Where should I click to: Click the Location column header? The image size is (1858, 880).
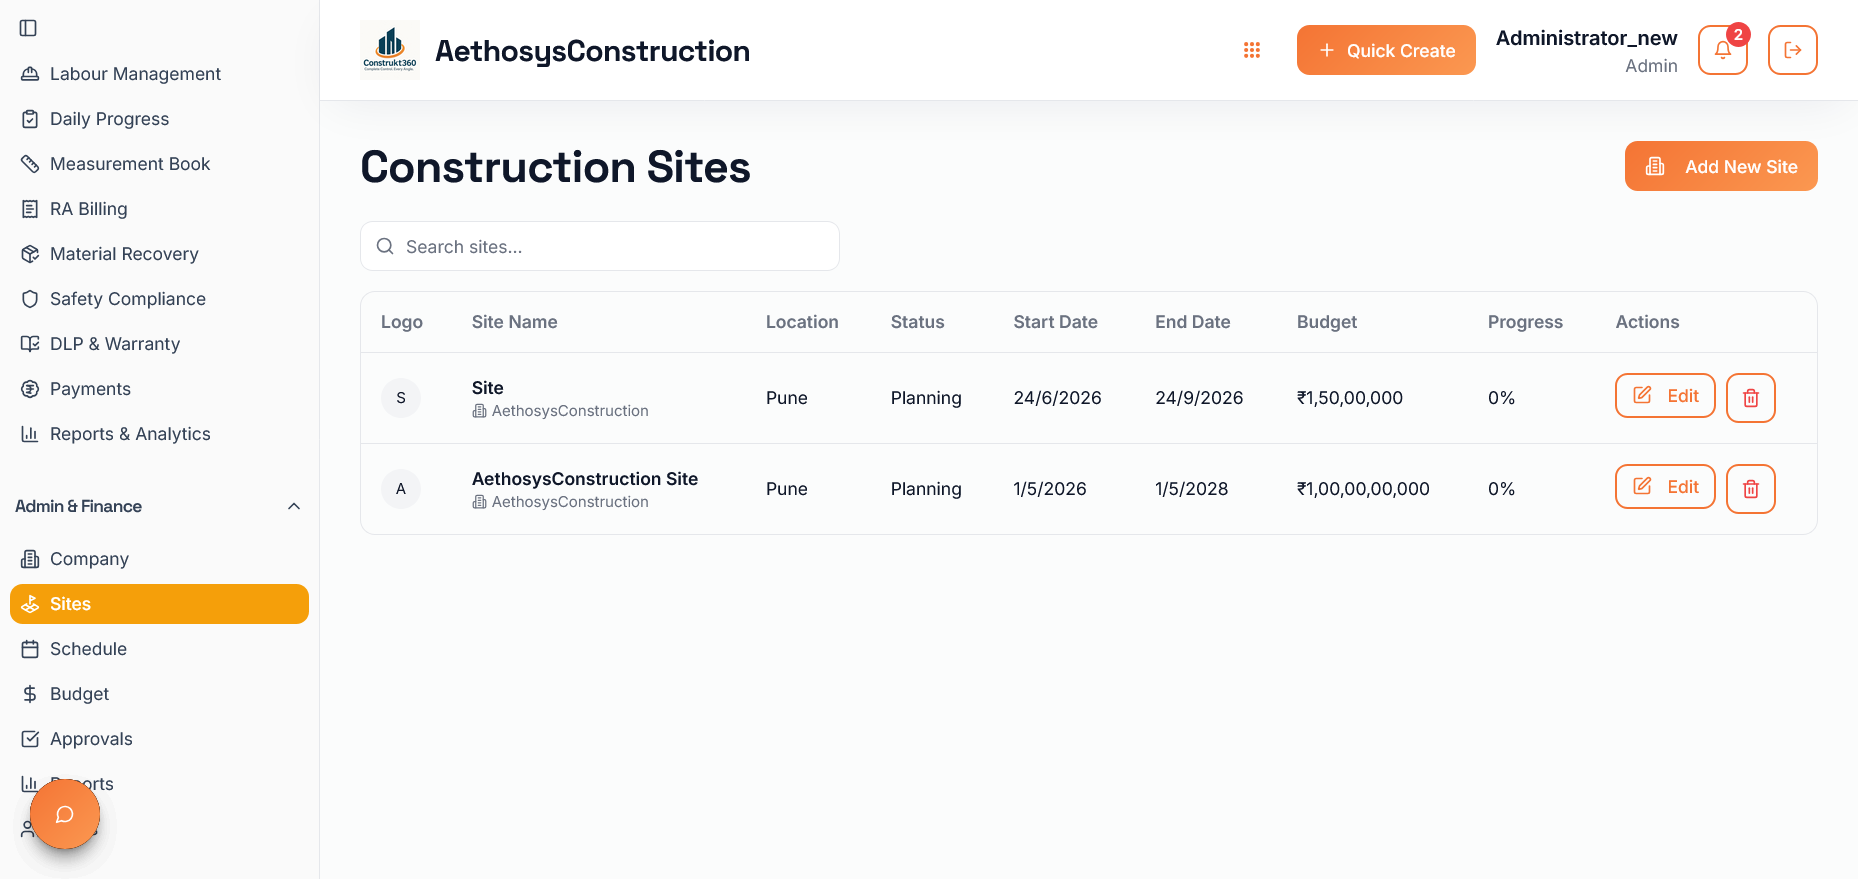pos(802,322)
